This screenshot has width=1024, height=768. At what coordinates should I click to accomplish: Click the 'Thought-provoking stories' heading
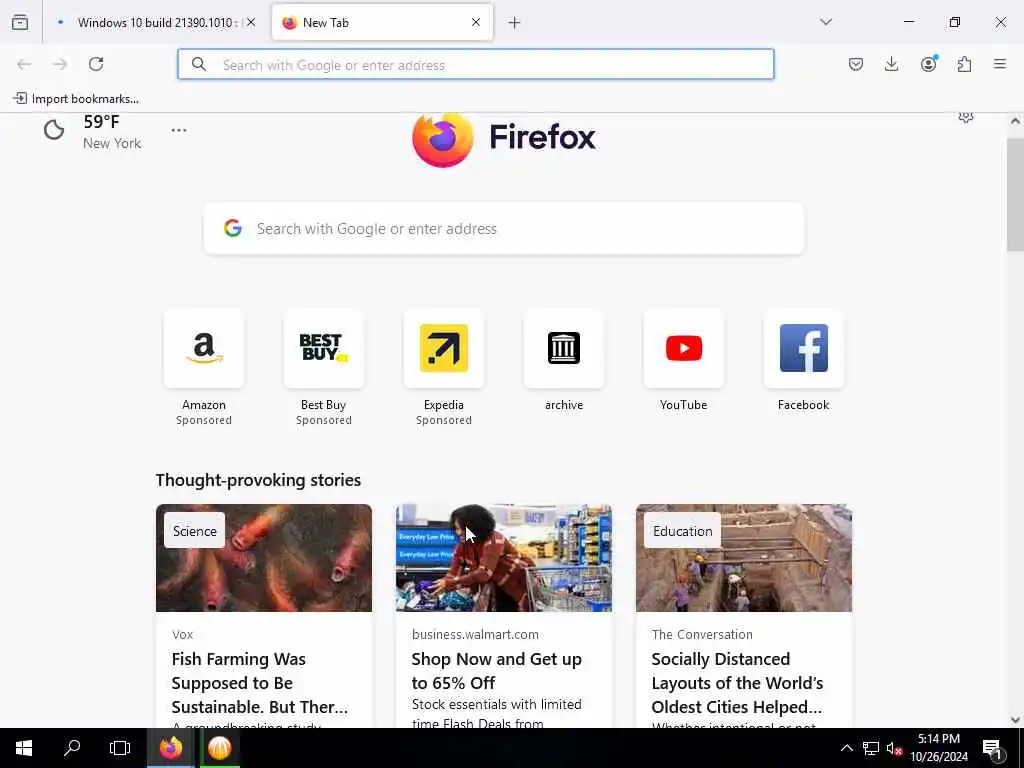(258, 480)
